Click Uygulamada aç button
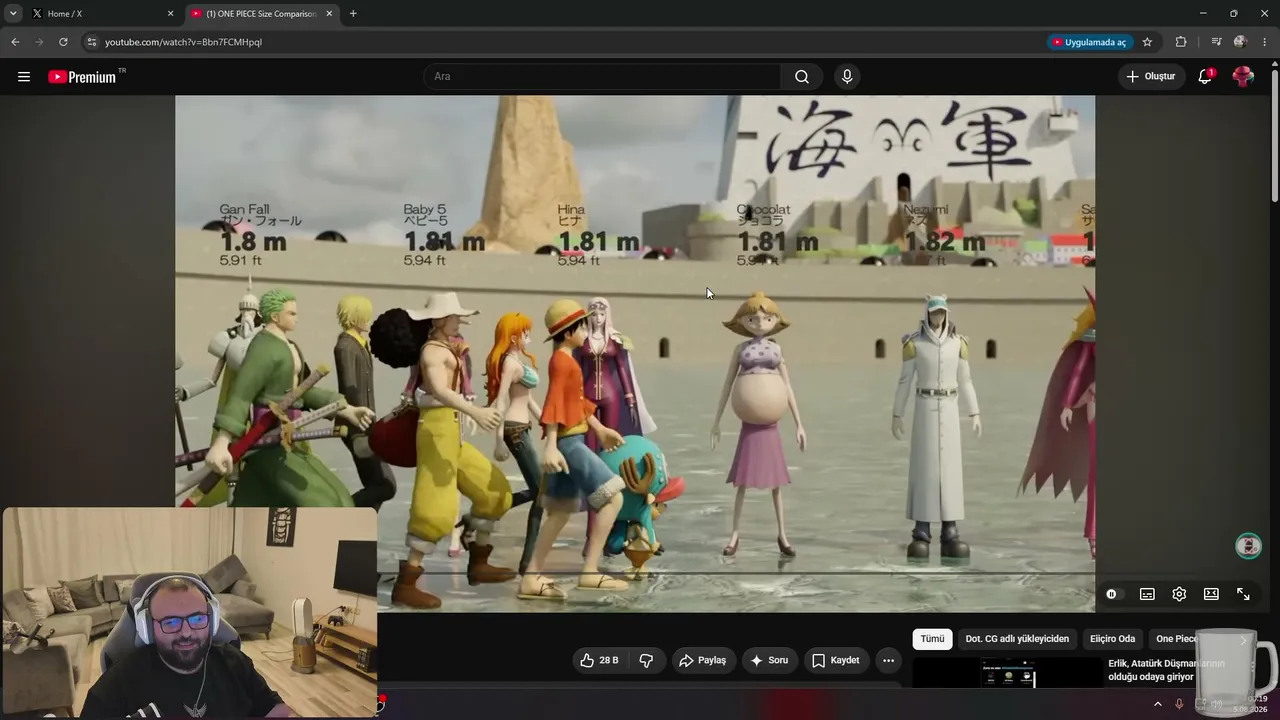The width and height of the screenshot is (1280, 720). pos(1088,42)
